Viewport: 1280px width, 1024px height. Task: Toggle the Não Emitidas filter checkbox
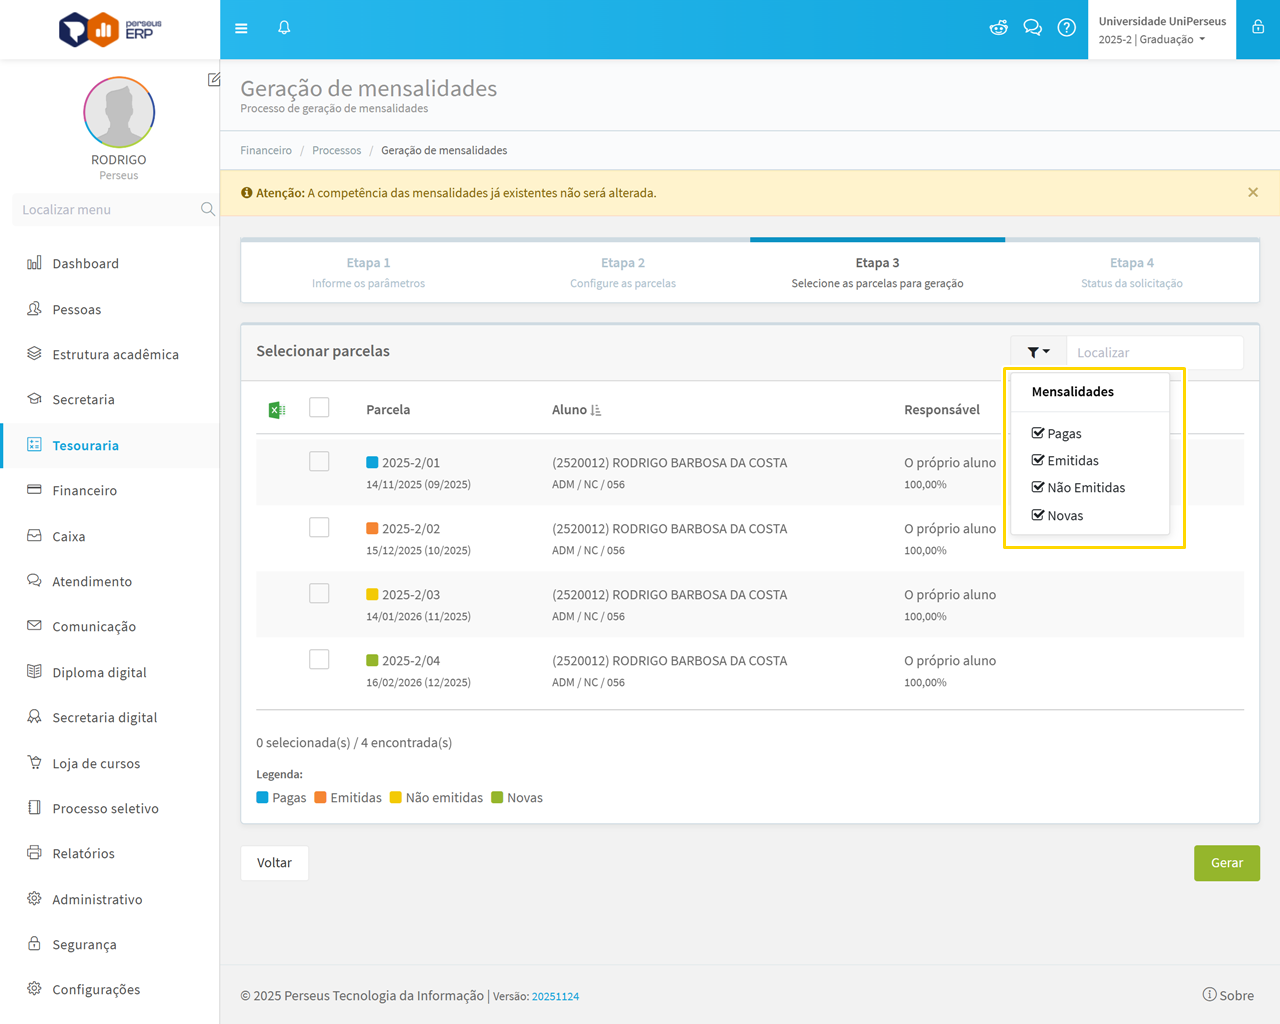click(1038, 488)
